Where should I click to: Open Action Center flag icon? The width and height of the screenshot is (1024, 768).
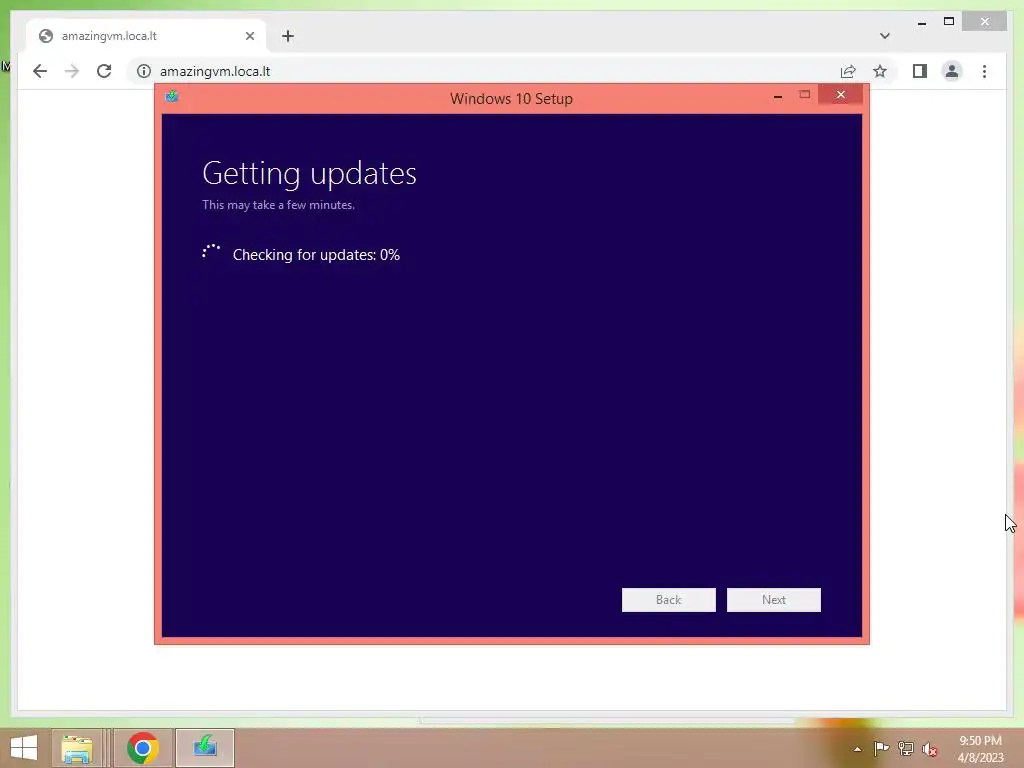881,748
